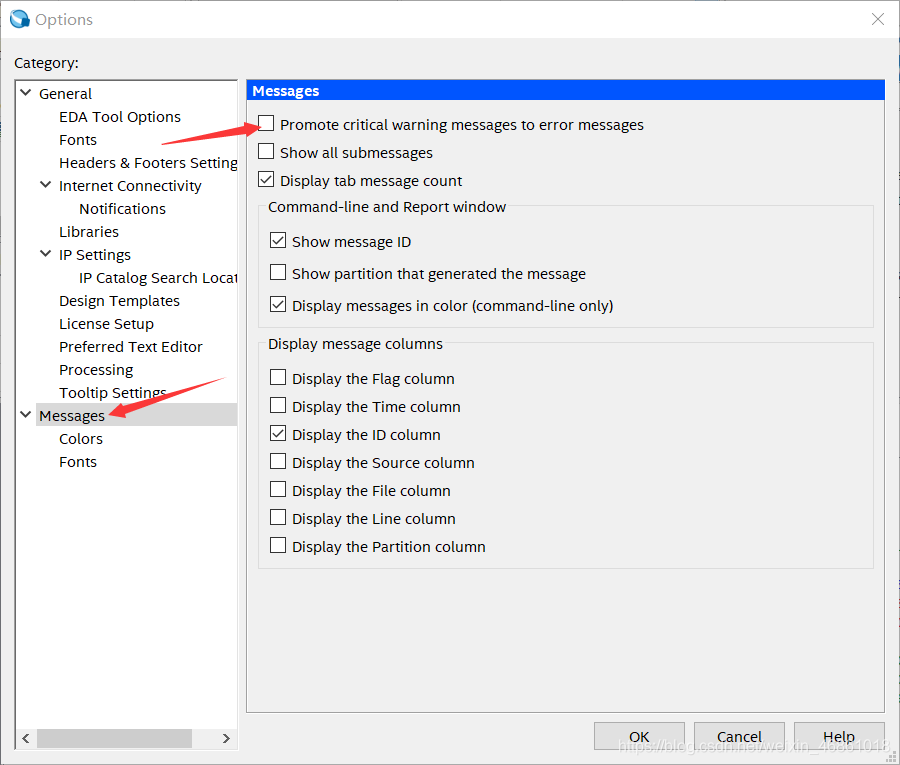
Task: Uncheck Display the ID column
Action: [x=278, y=434]
